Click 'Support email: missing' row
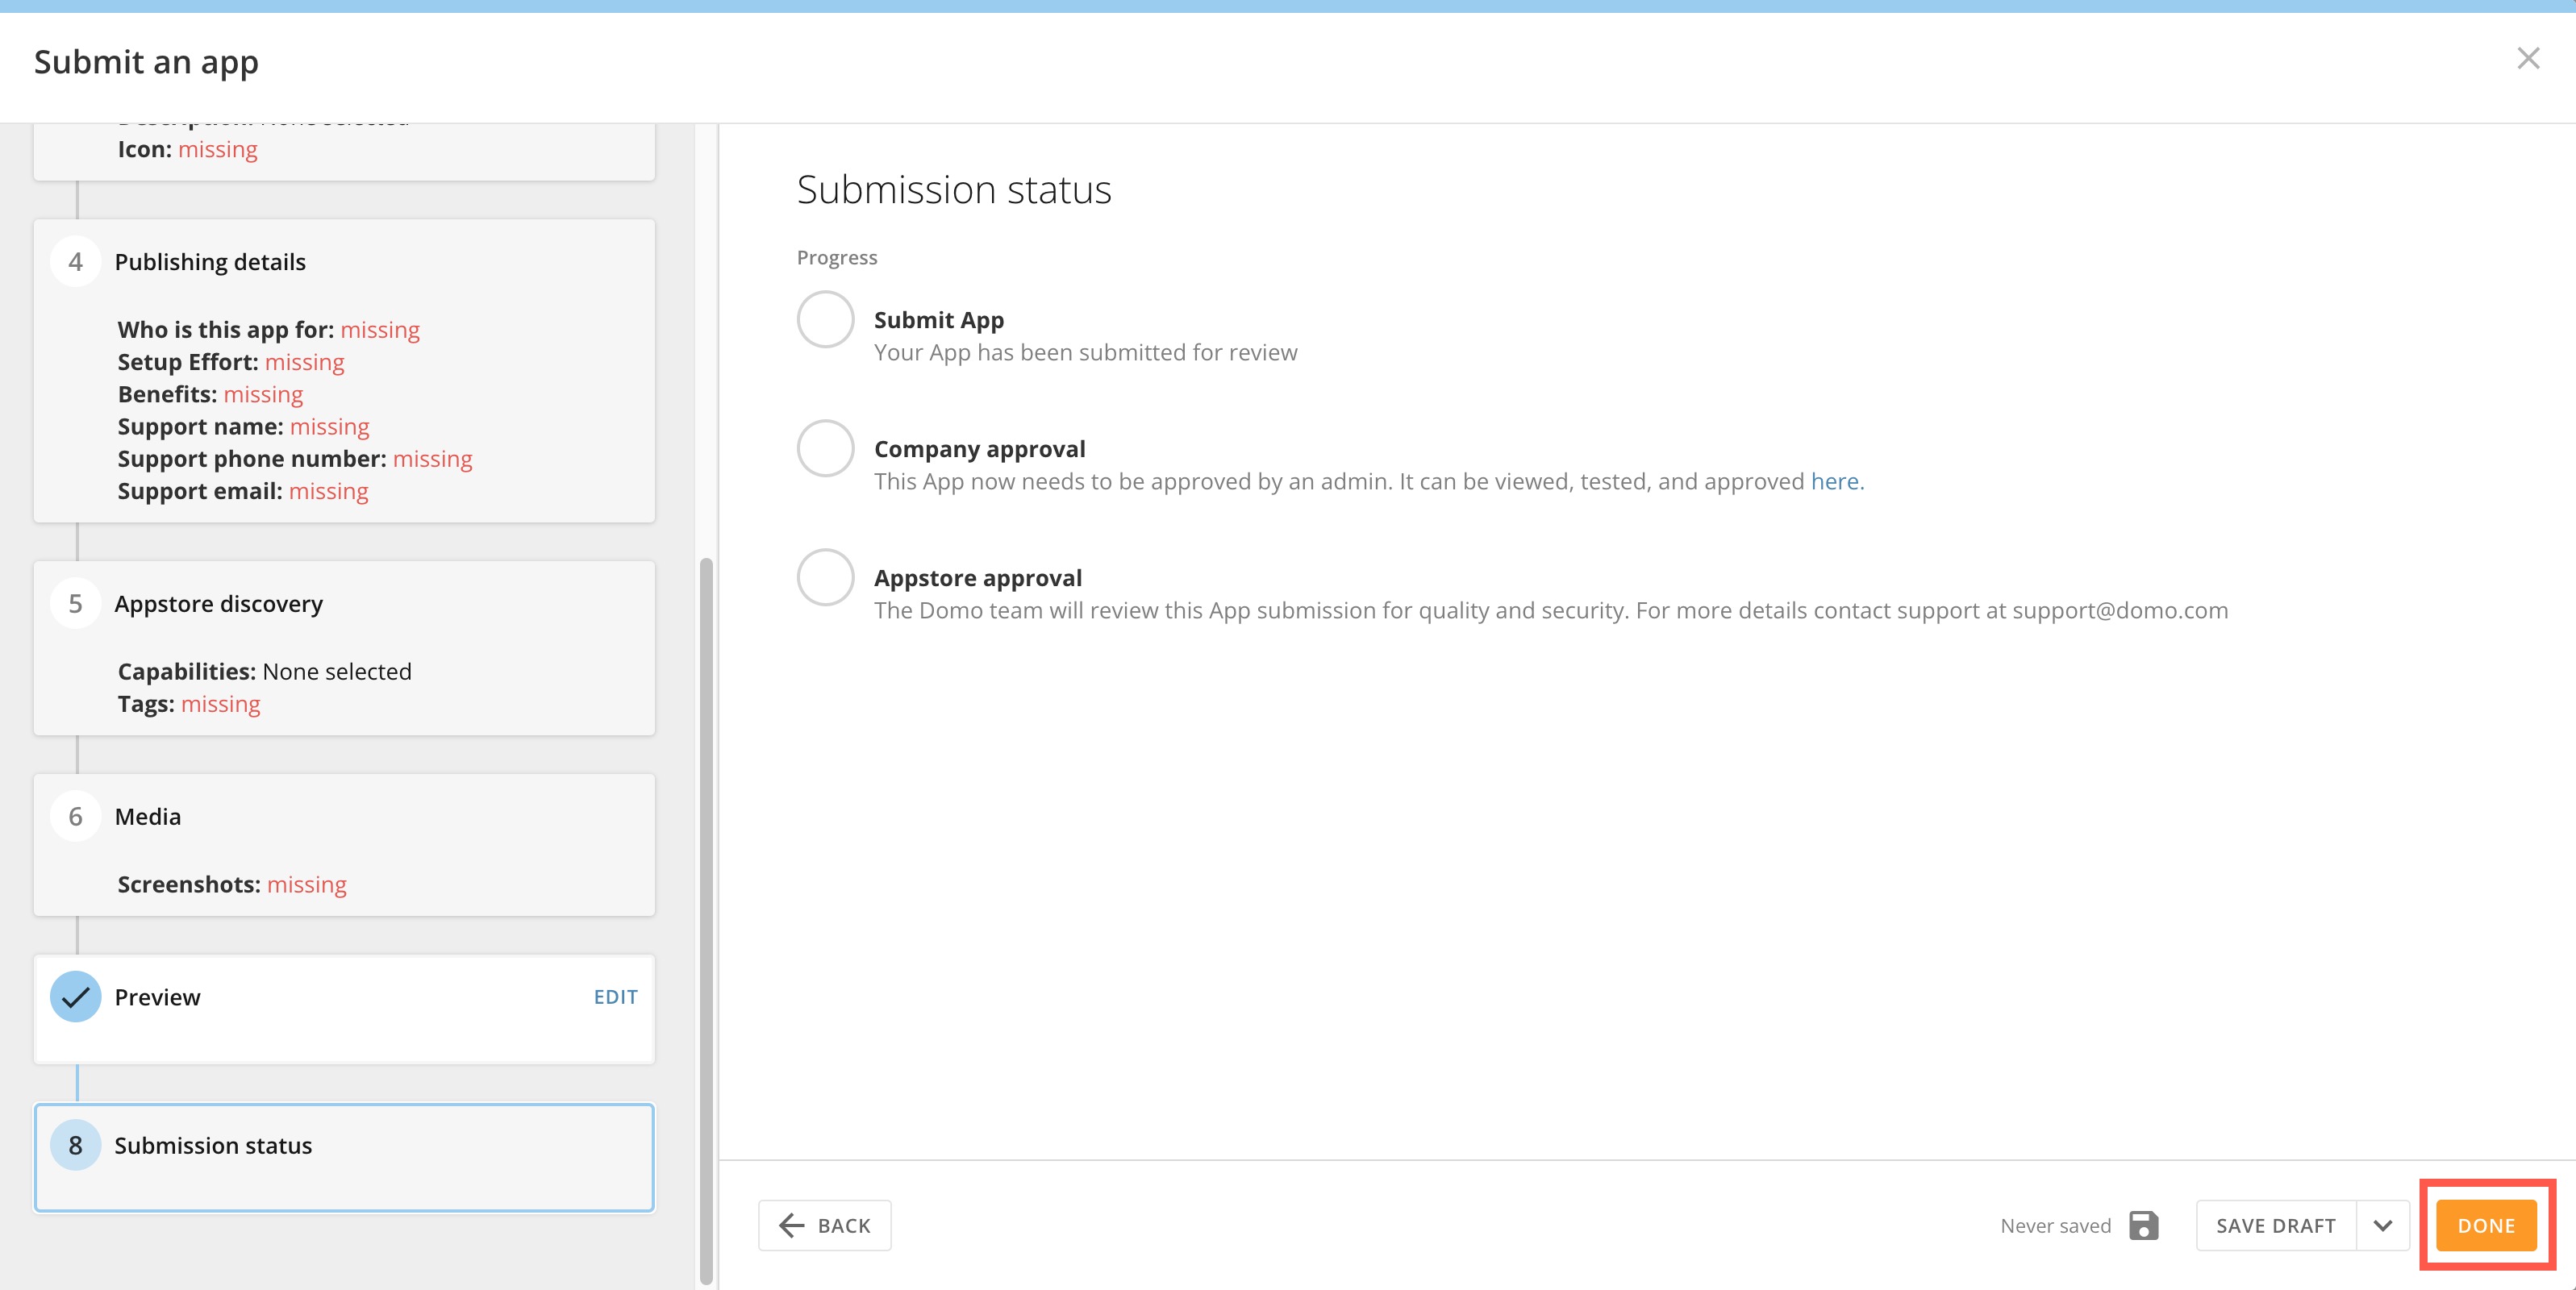The width and height of the screenshot is (2576, 1290). coord(243,491)
